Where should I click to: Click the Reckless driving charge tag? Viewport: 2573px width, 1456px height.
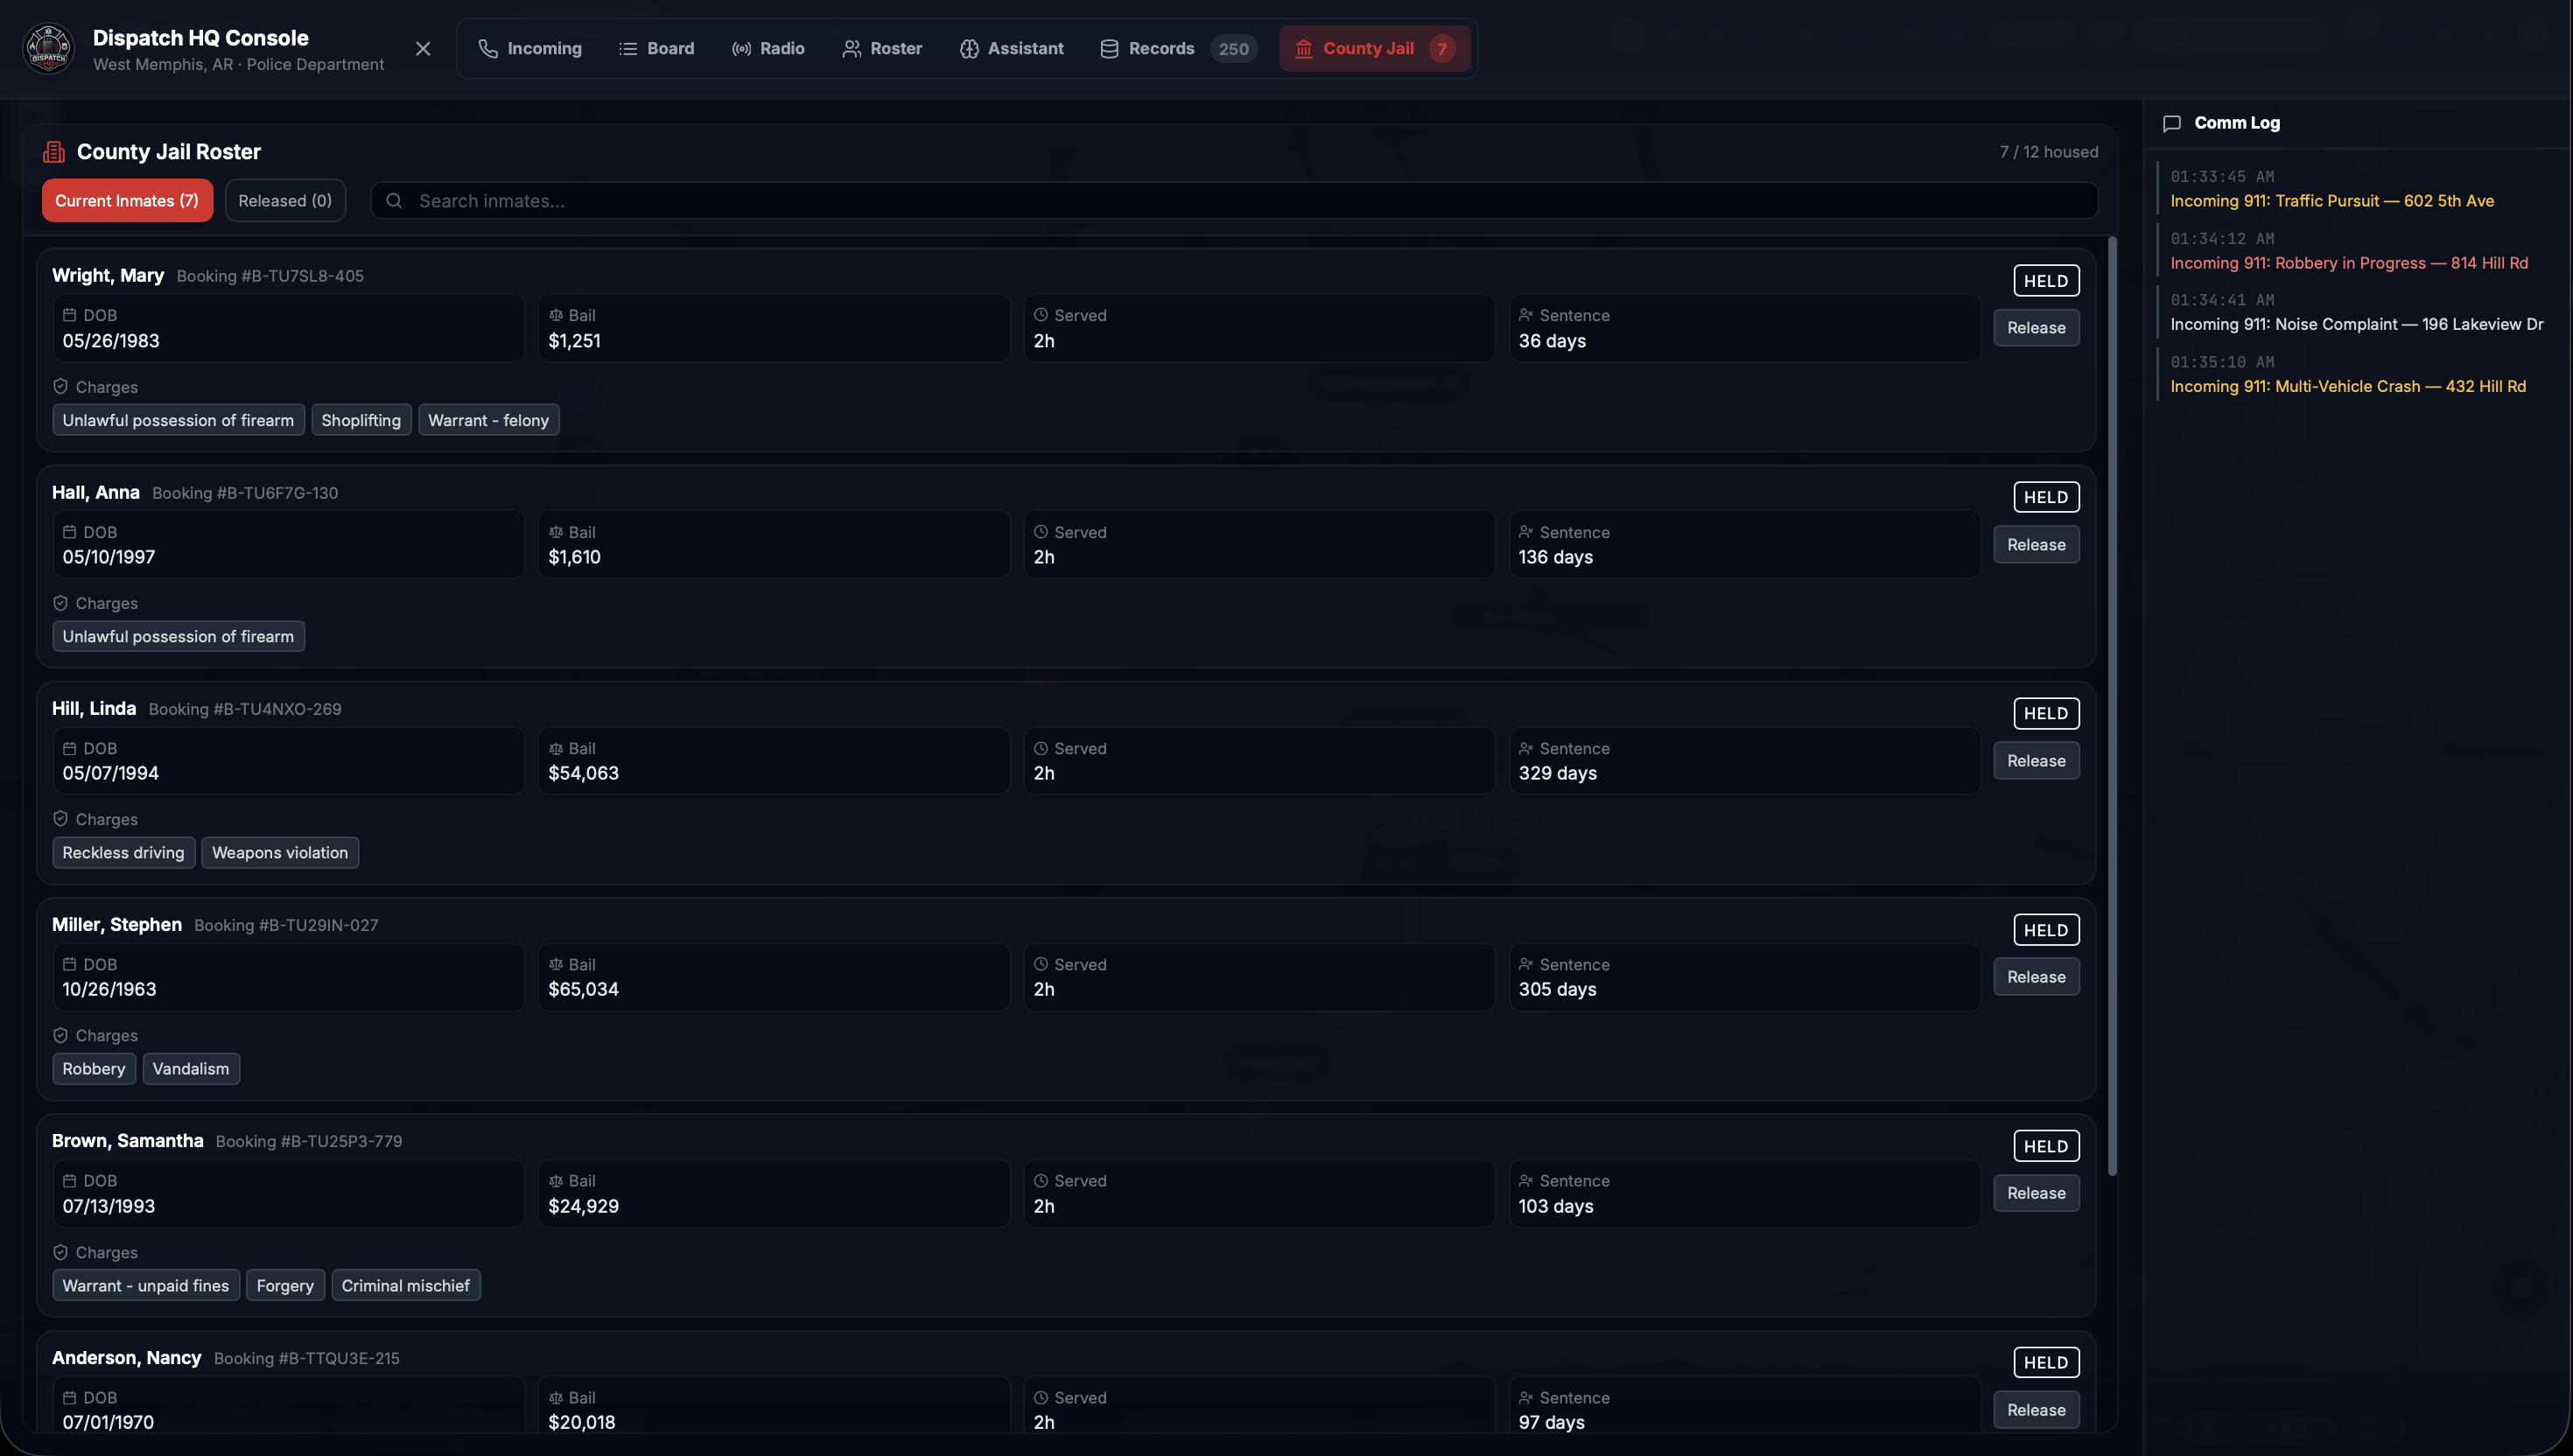point(123,853)
